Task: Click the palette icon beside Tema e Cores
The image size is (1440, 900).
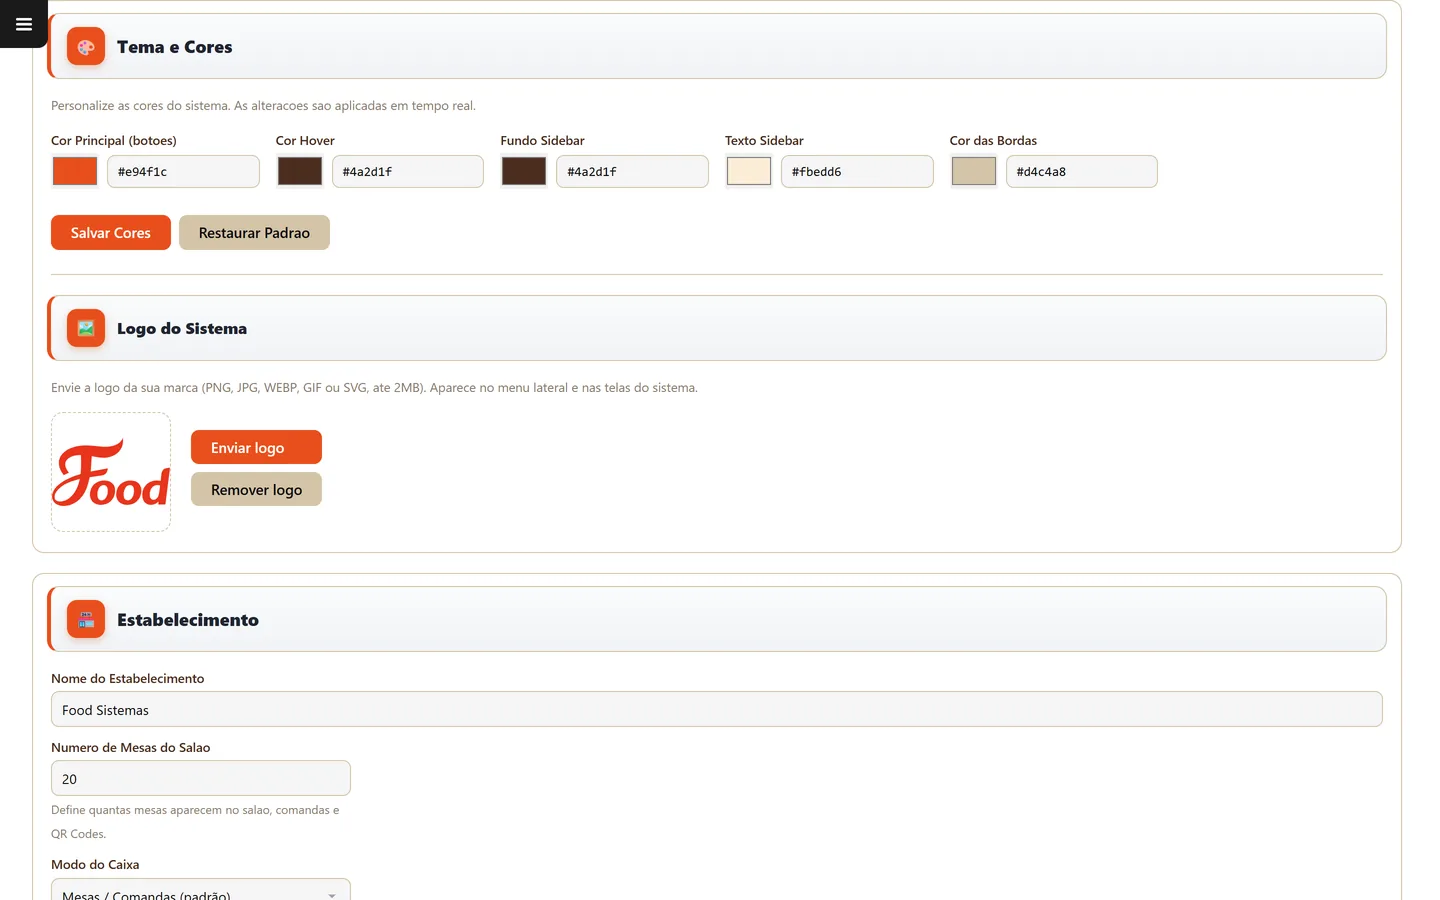Action: 86,47
